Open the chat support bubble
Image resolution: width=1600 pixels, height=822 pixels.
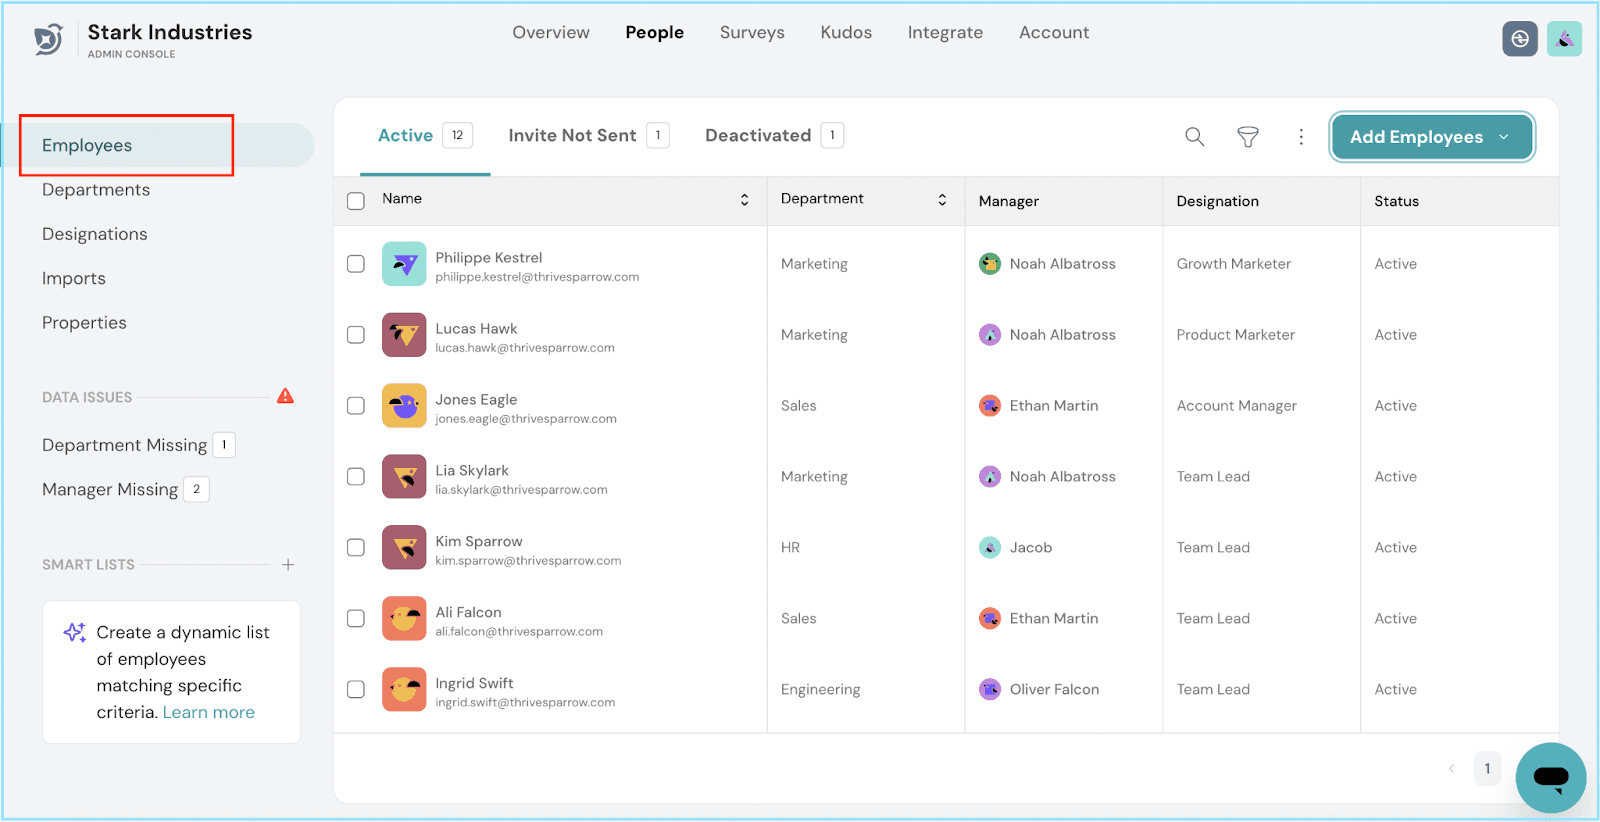[x=1550, y=777]
